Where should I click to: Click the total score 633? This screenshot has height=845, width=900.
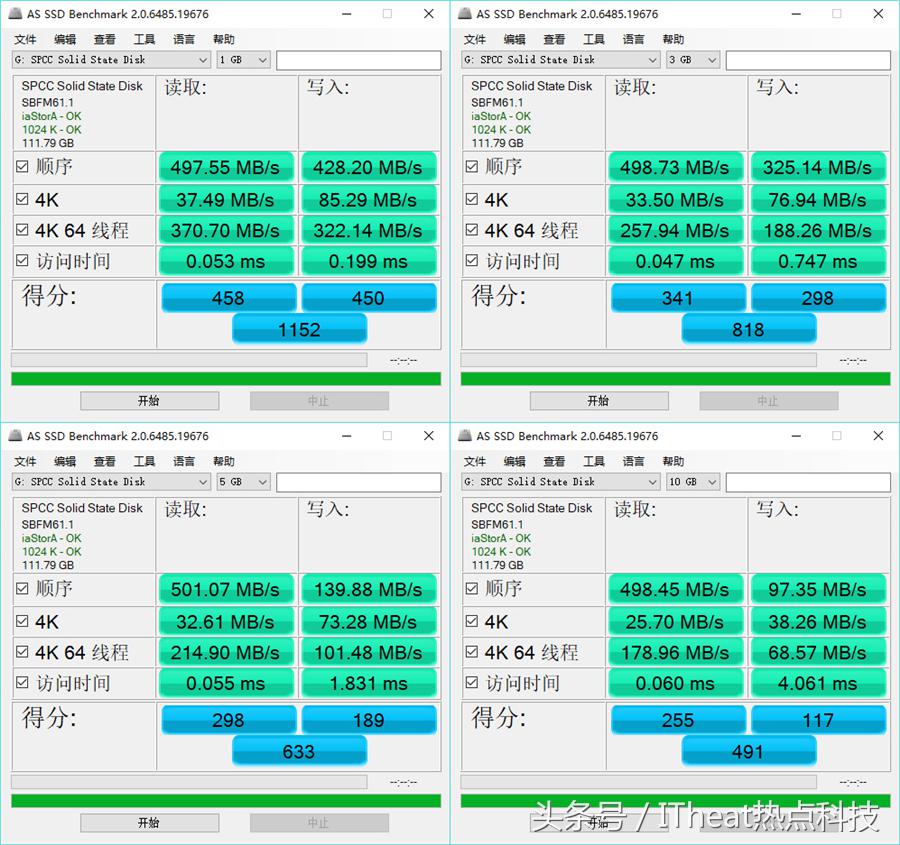point(299,751)
